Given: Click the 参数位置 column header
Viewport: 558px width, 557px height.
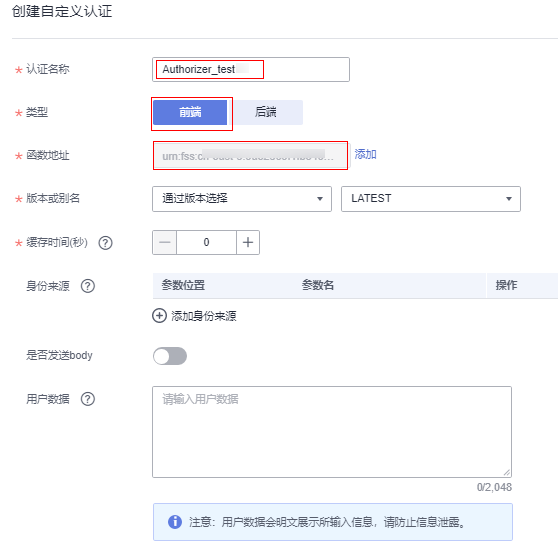Looking at the screenshot, I should tap(183, 285).
